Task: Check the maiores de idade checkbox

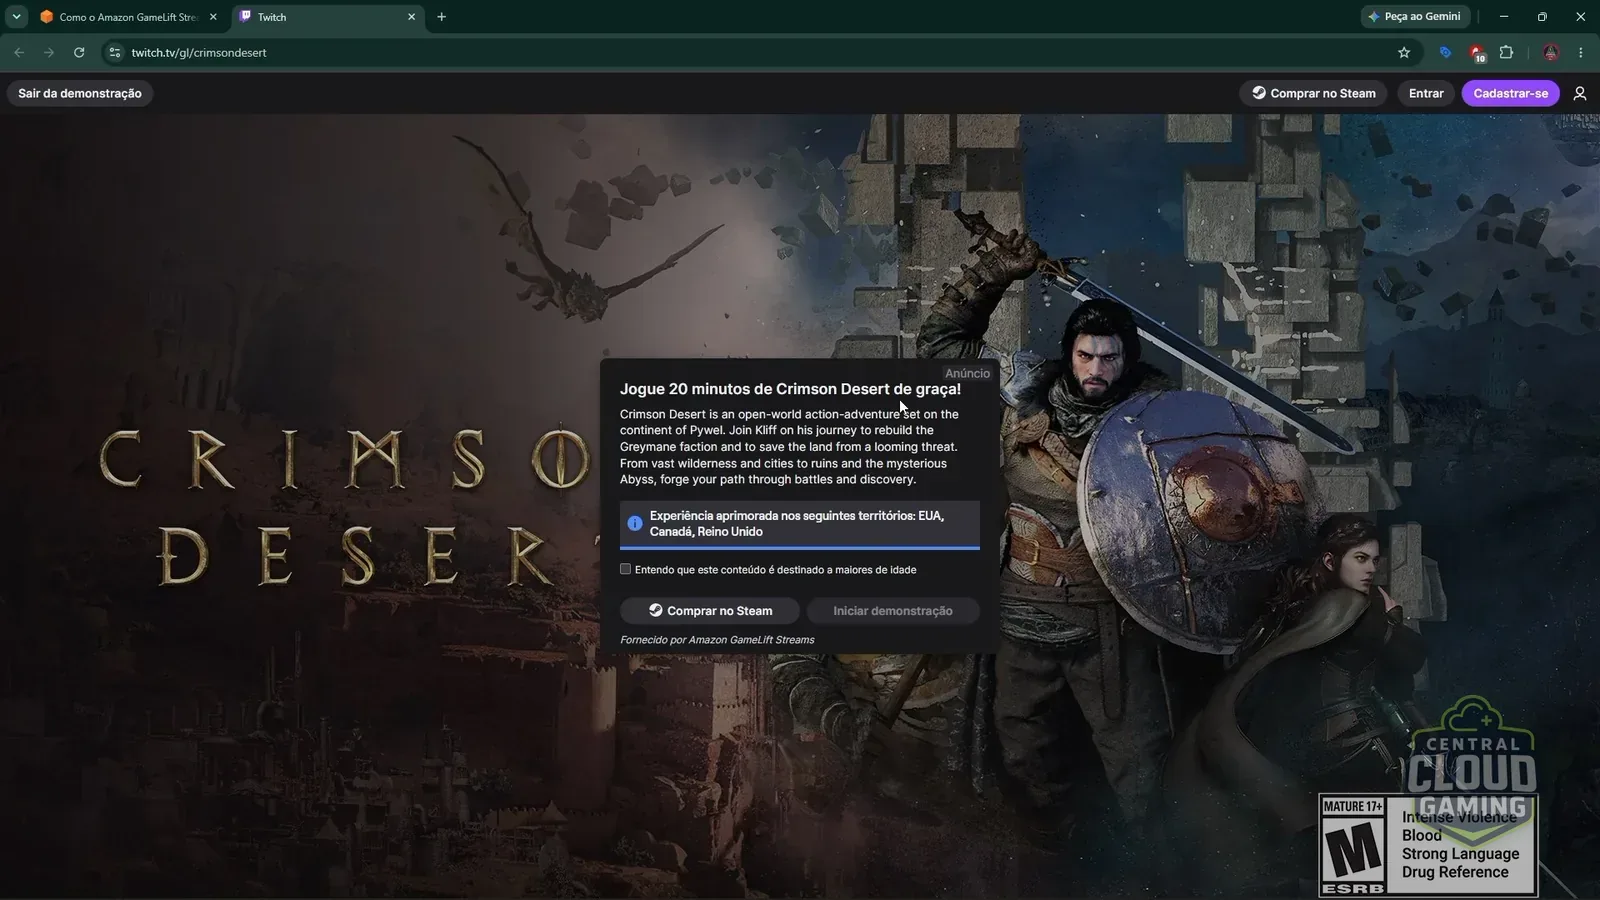Action: click(x=626, y=569)
